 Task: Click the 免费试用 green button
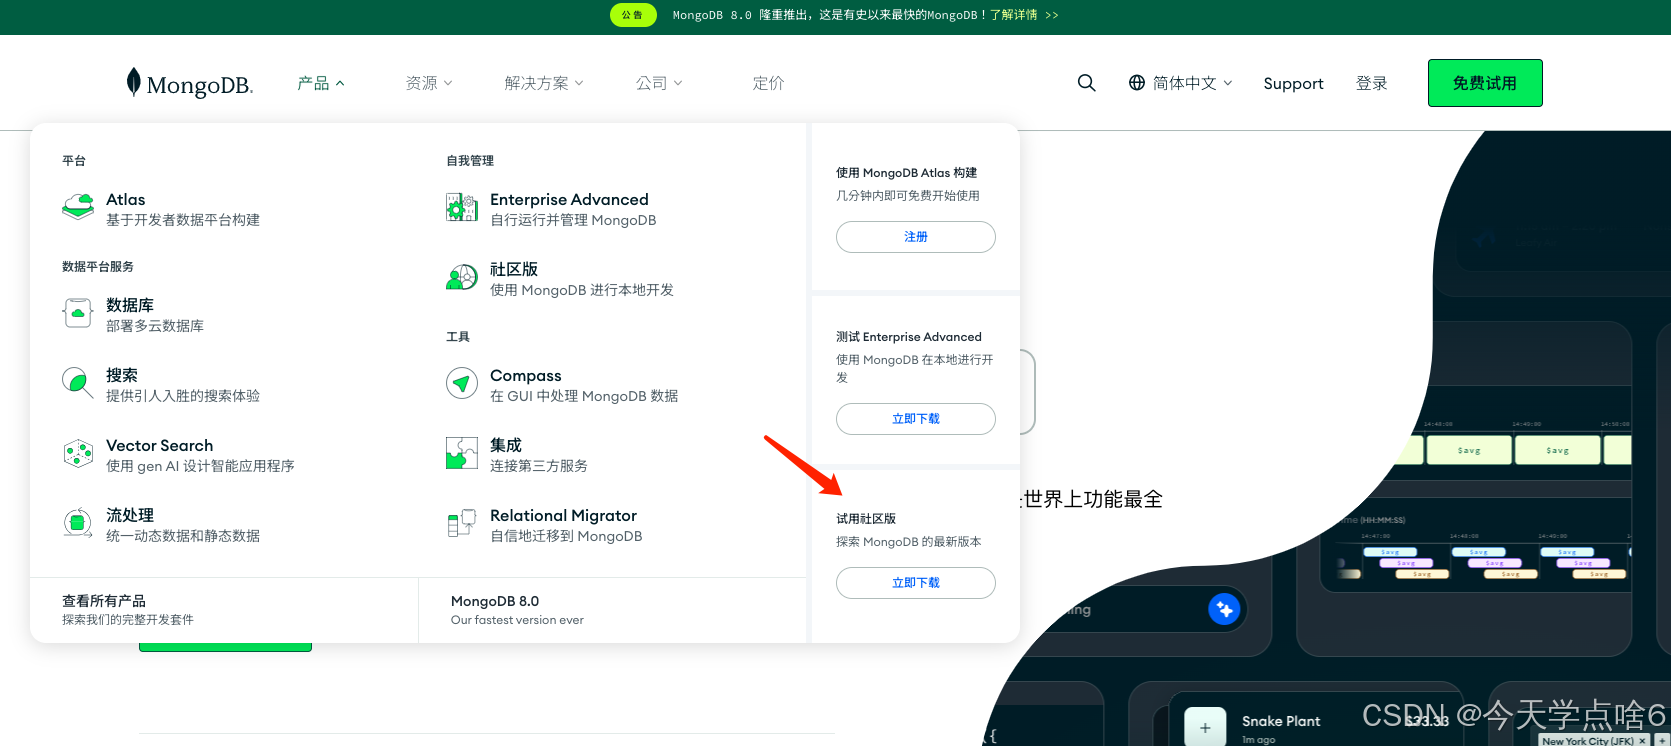pos(1485,83)
